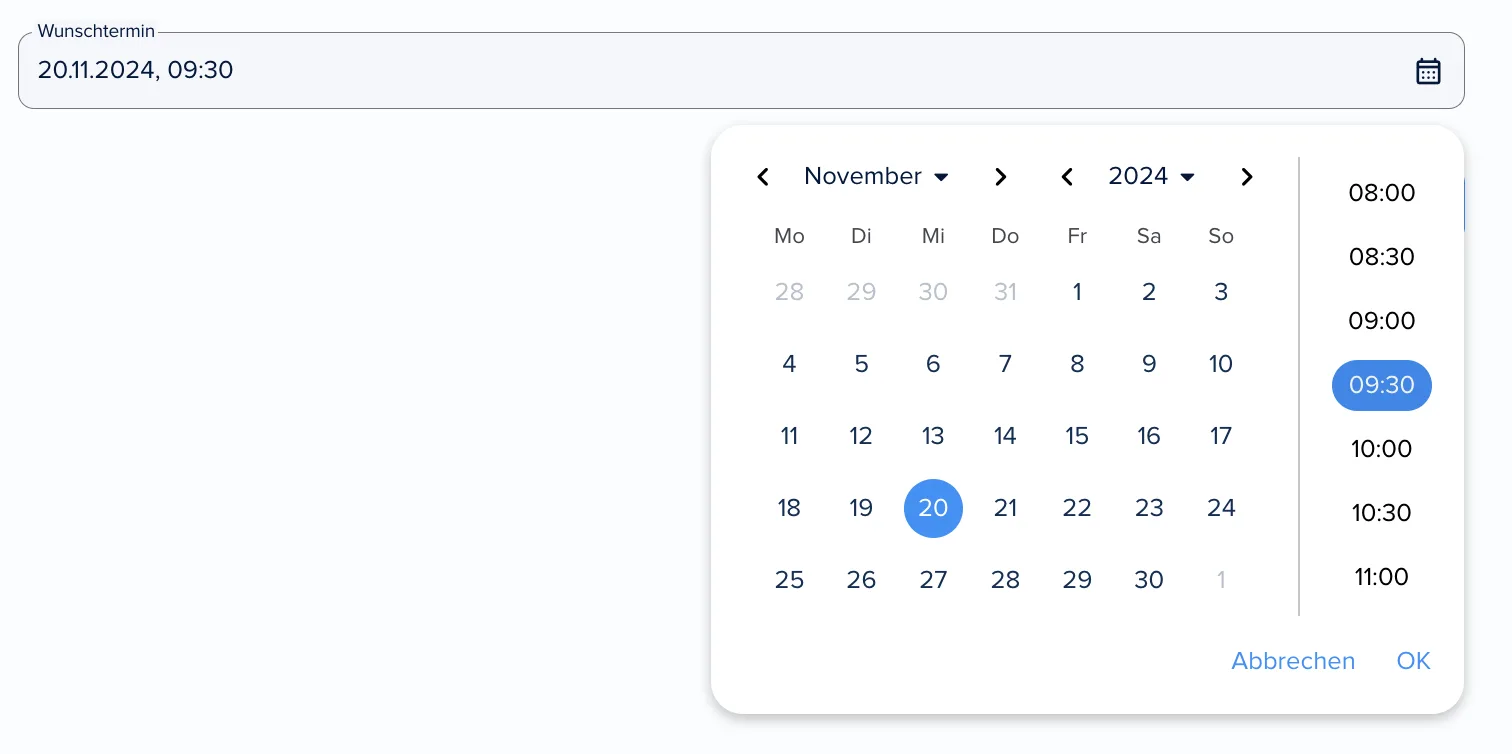Select November 21 in the calendar
This screenshot has height=754, width=1512.
pyautogui.click(x=1005, y=508)
